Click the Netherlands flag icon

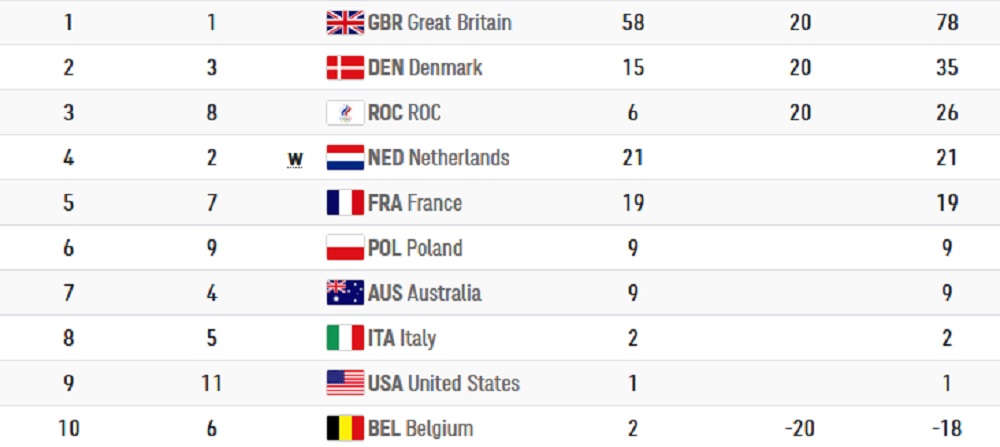click(x=345, y=158)
